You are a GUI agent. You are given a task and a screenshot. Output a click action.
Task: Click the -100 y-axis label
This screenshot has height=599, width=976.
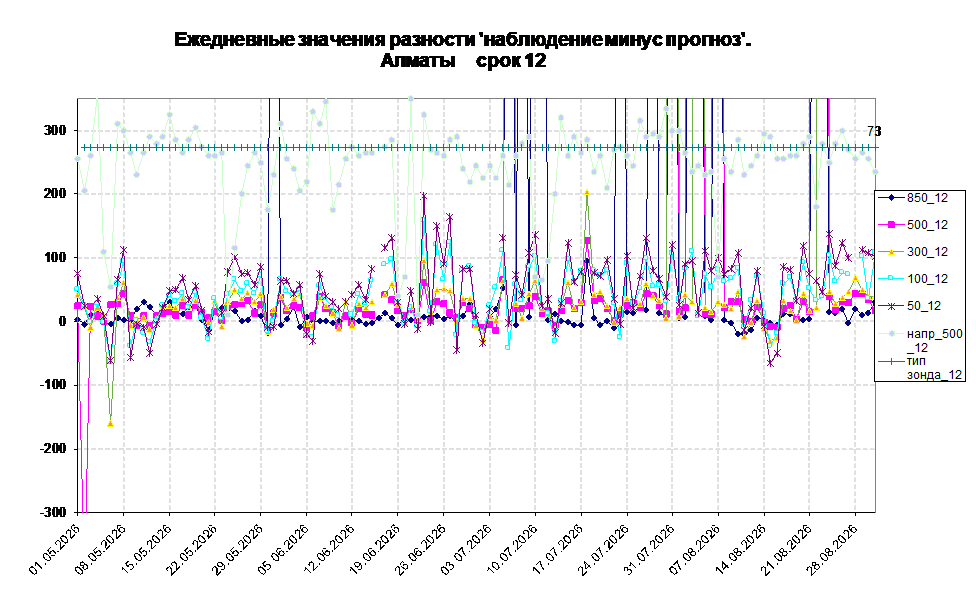pos(52,385)
